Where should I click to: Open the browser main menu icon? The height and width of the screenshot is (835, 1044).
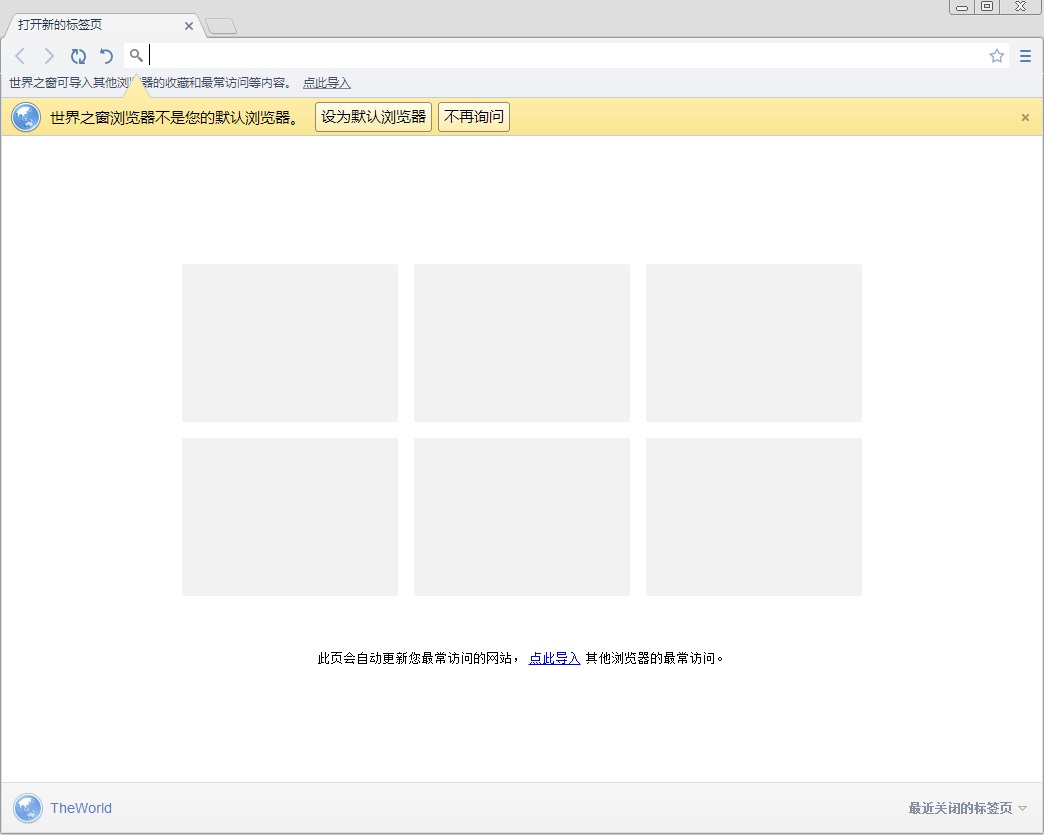click(1025, 56)
